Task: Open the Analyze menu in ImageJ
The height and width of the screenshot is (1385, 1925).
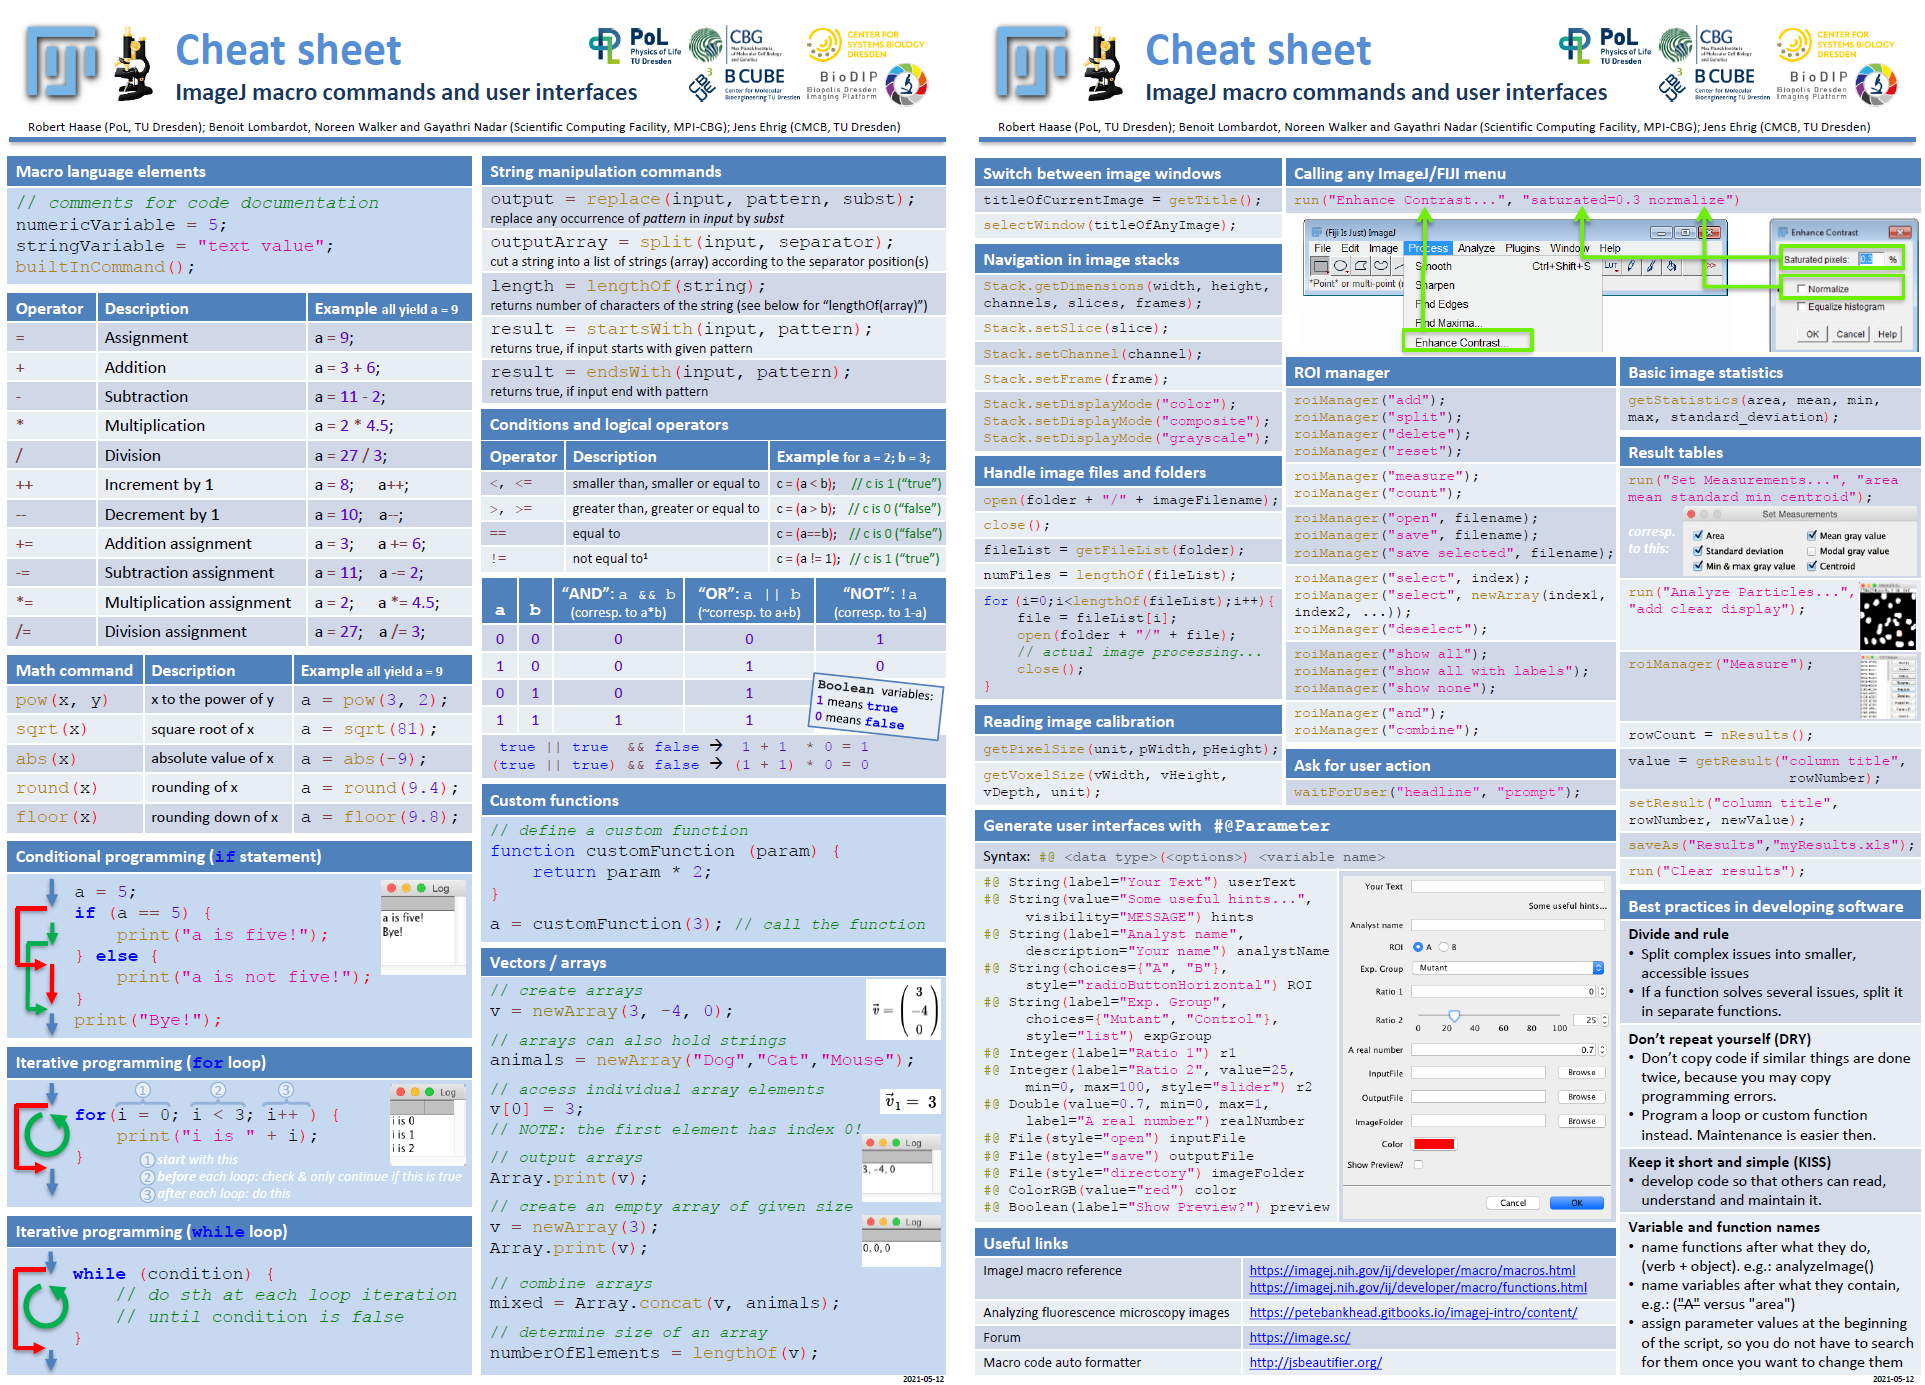Action: click(1476, 248)
